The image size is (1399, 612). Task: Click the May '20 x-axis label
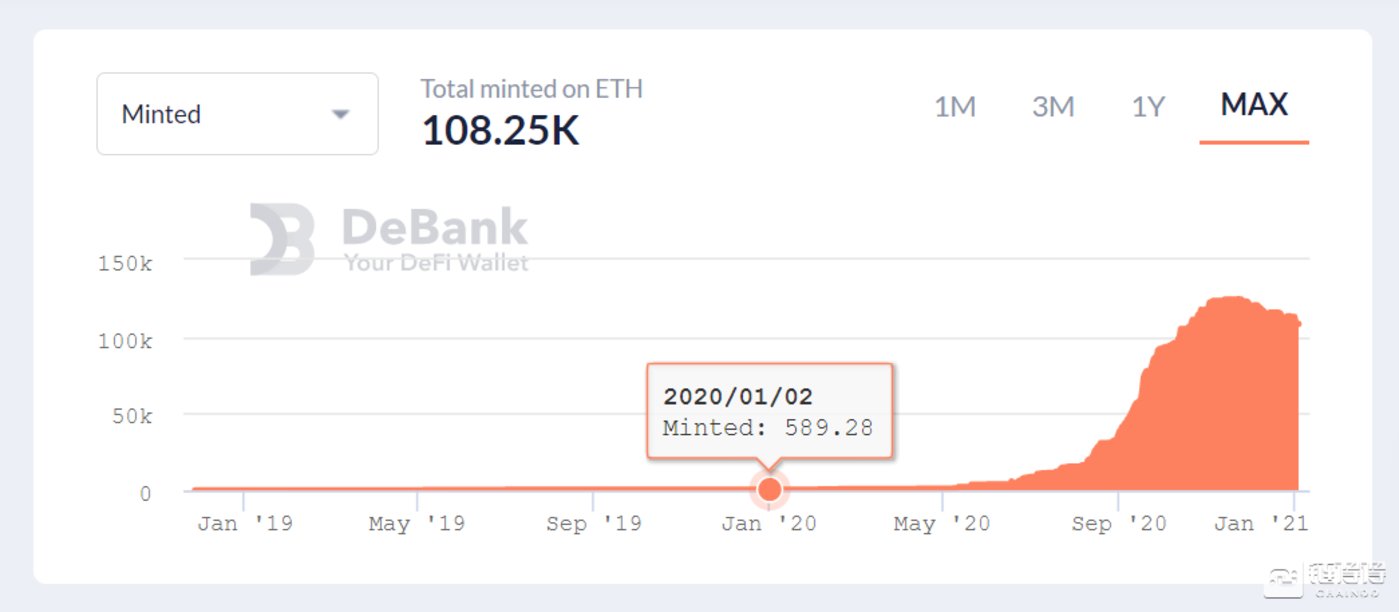coord(942,524)
